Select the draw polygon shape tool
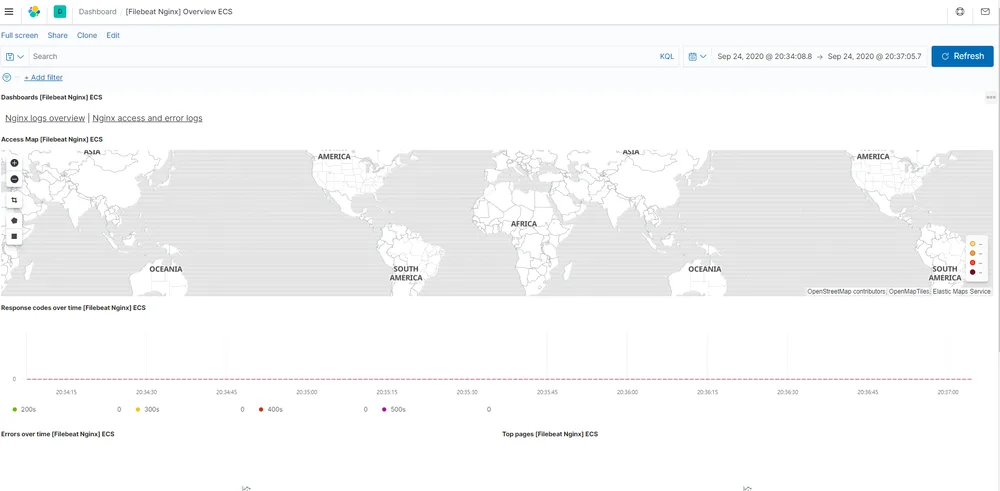 point(14,220)
